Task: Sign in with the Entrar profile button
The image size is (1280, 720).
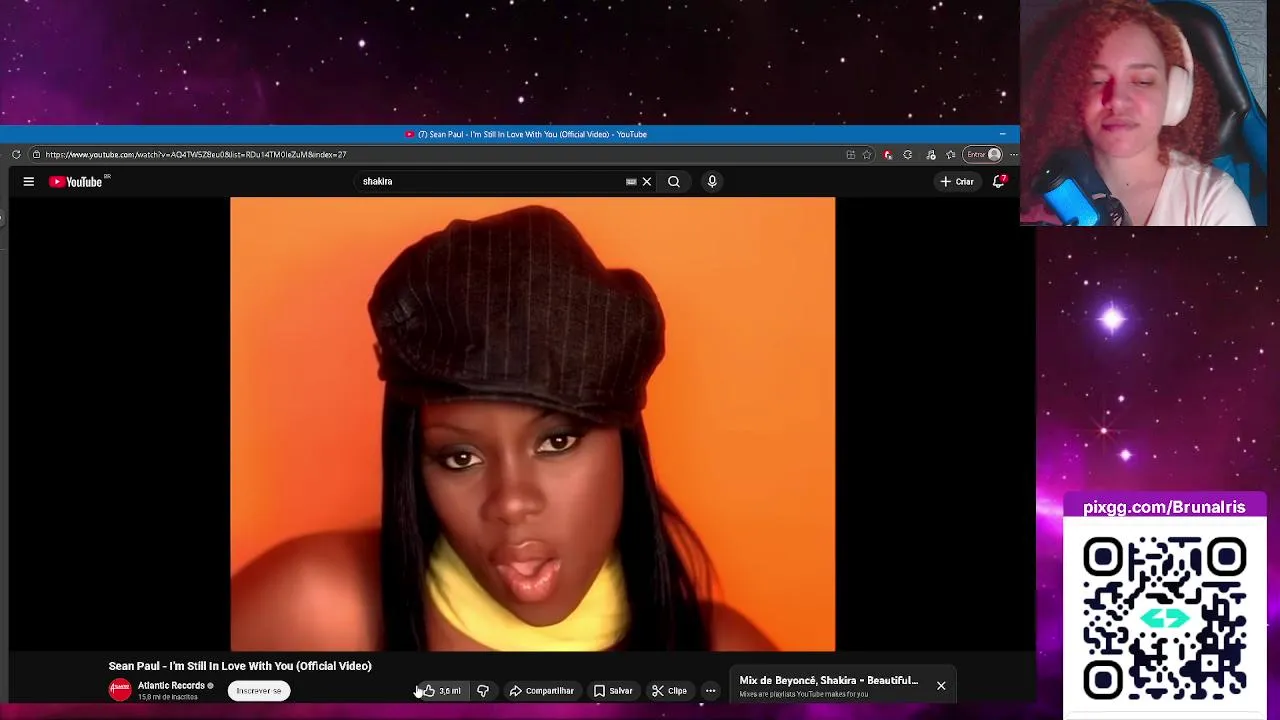Action: pos(984,154)
